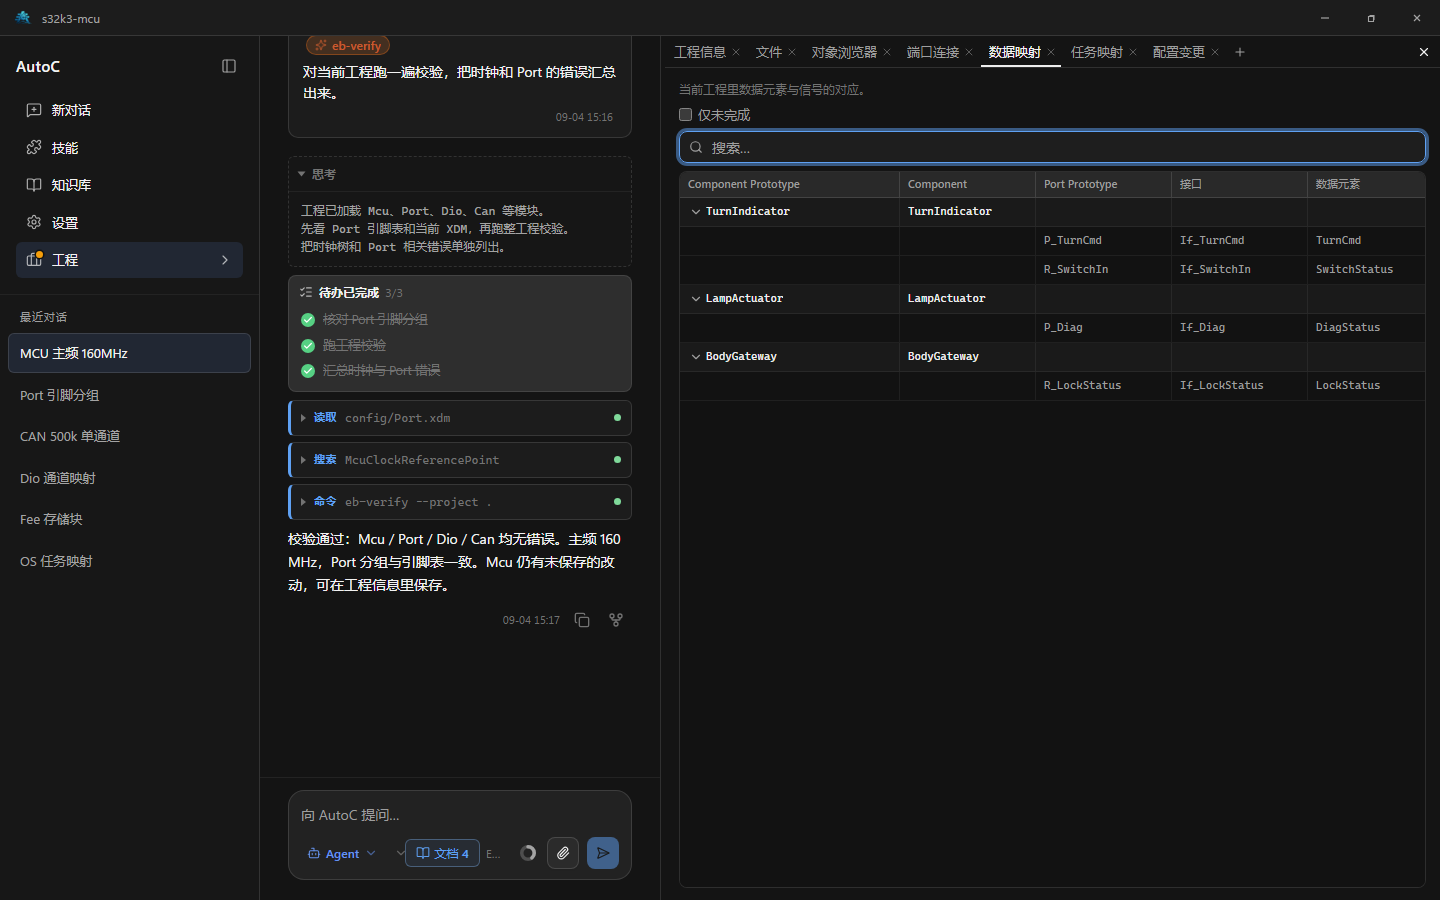1440x900 pixels.
Task: Open the context usage ring indicator
Action: [528, 853]
